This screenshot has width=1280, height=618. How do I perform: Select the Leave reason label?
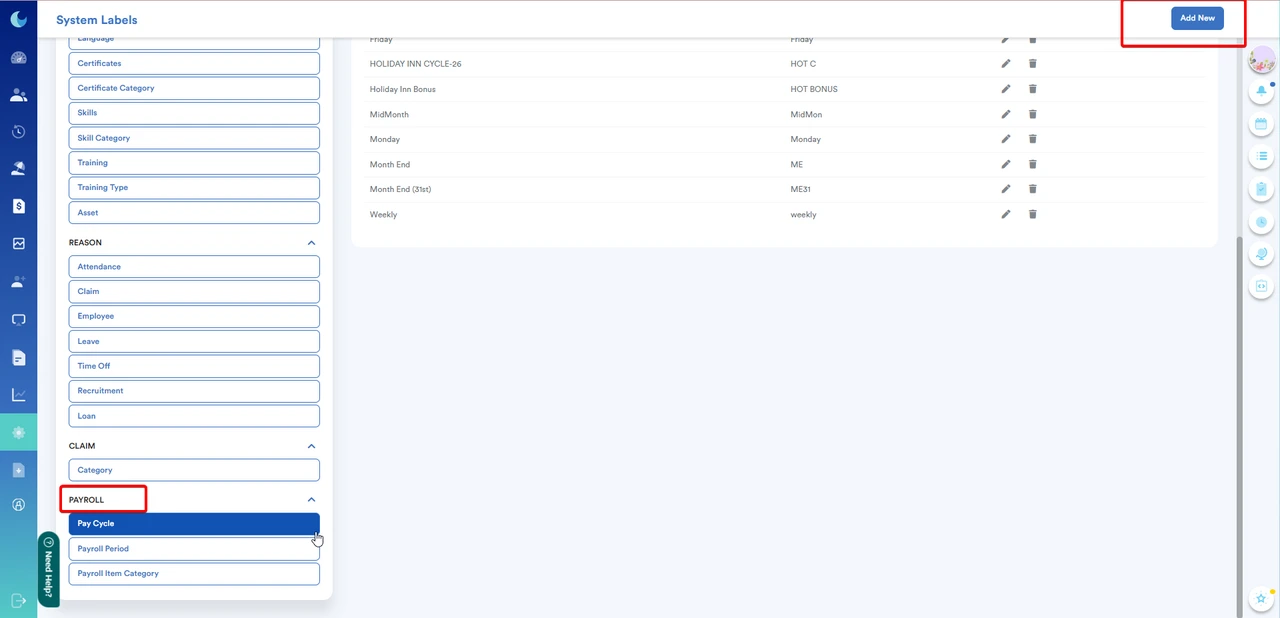tap(194, 341)
